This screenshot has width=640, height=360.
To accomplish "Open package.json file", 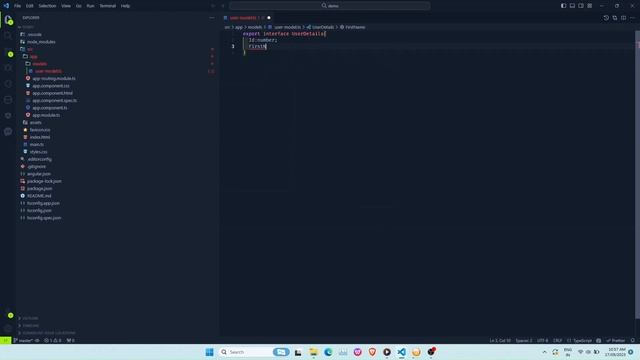I will pos(39,189).
